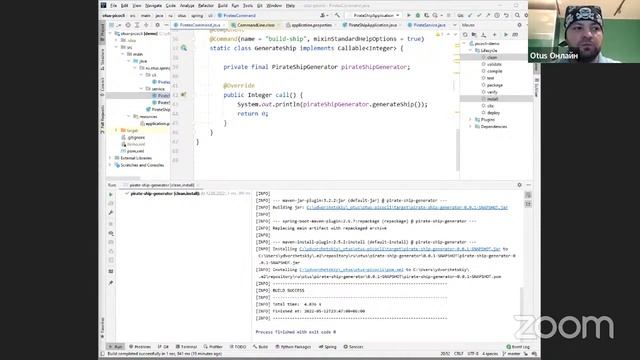Open the Build menu

tap(222, 6)
